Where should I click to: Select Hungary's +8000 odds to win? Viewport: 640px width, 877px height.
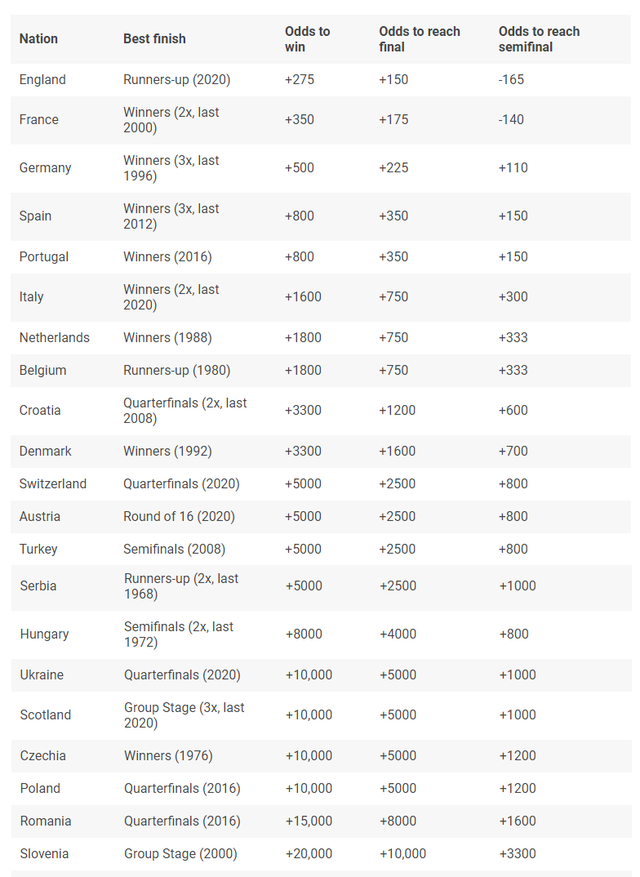[304, 634]
